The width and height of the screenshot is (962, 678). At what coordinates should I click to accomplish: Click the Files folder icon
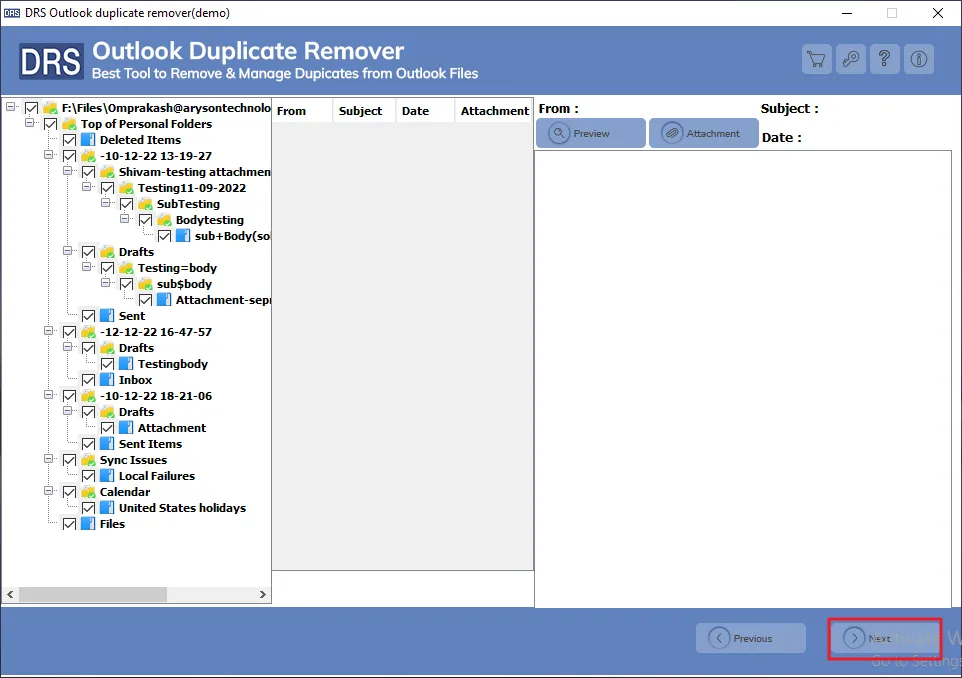click(88, 523)
